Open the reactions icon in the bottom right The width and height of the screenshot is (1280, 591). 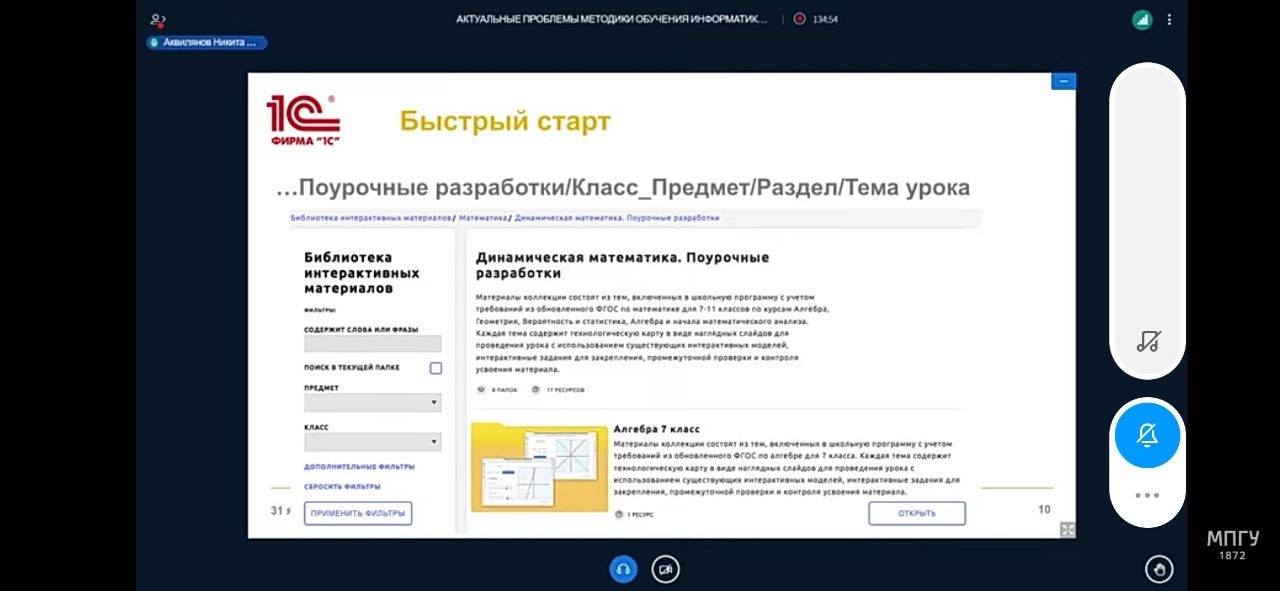point(1157,568)
